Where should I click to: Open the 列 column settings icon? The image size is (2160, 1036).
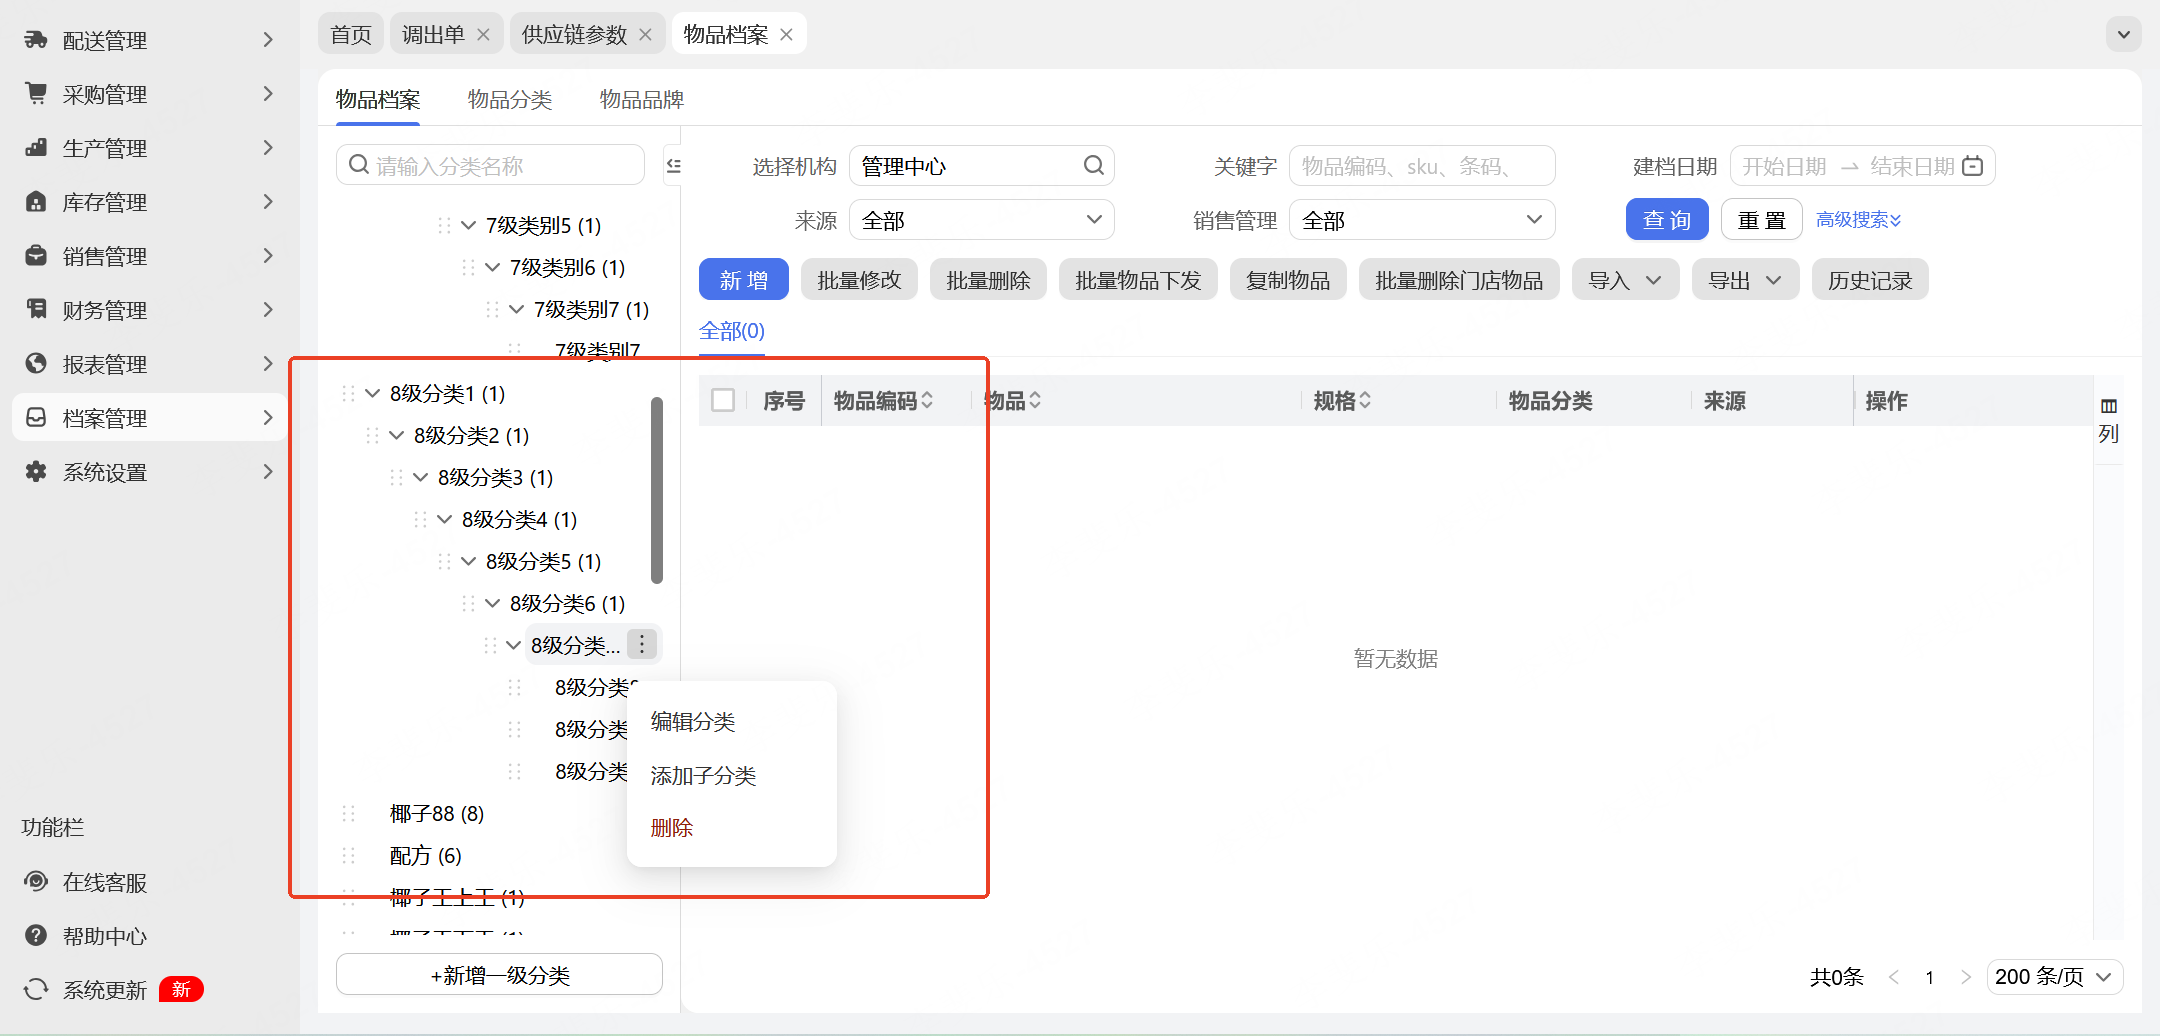[x=2109, y=420]
